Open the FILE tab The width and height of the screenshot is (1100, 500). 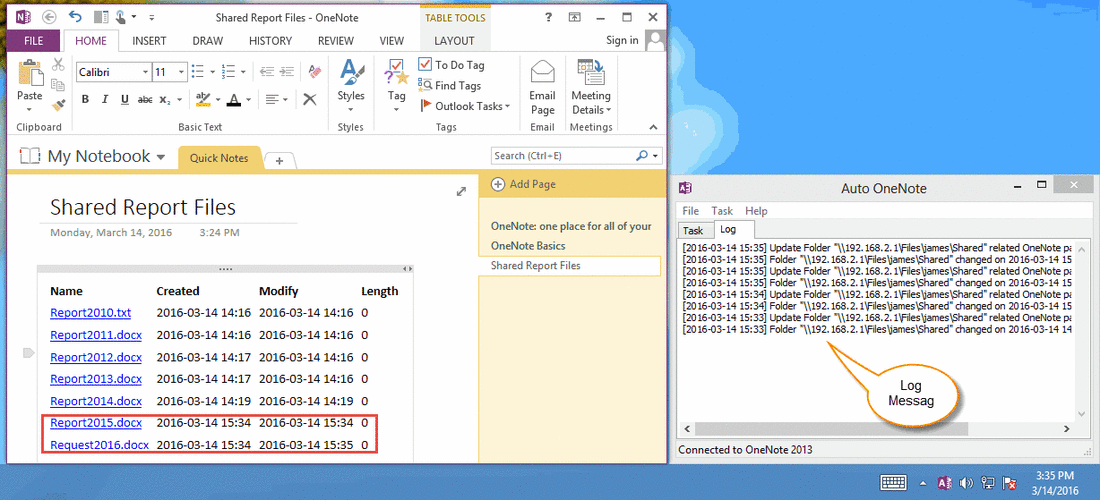click(x=34, y=41)
